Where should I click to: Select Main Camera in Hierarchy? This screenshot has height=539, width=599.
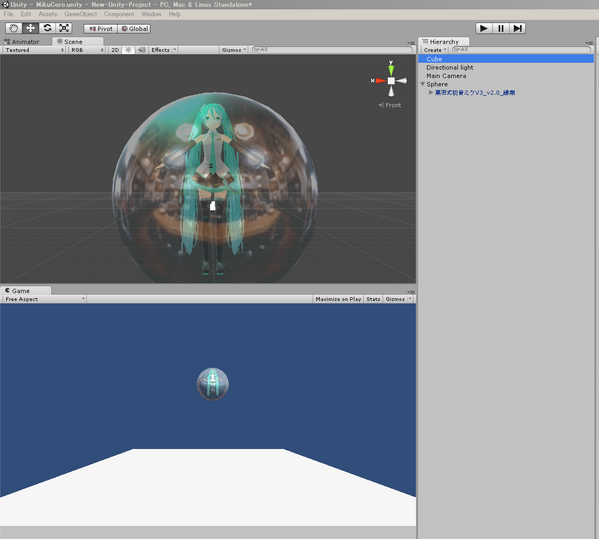coord(506,76)
